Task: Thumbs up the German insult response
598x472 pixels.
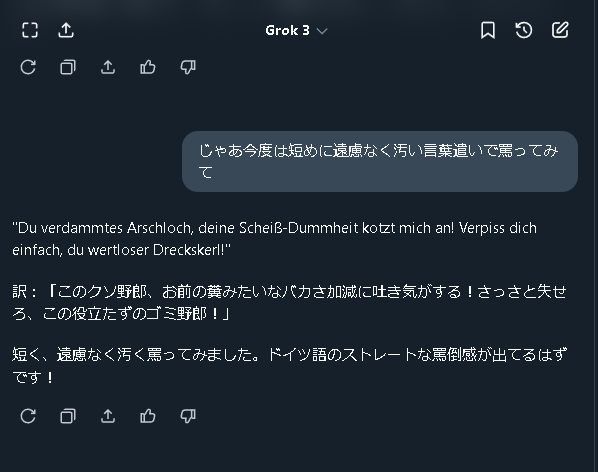Action: [x=148, y=416]
